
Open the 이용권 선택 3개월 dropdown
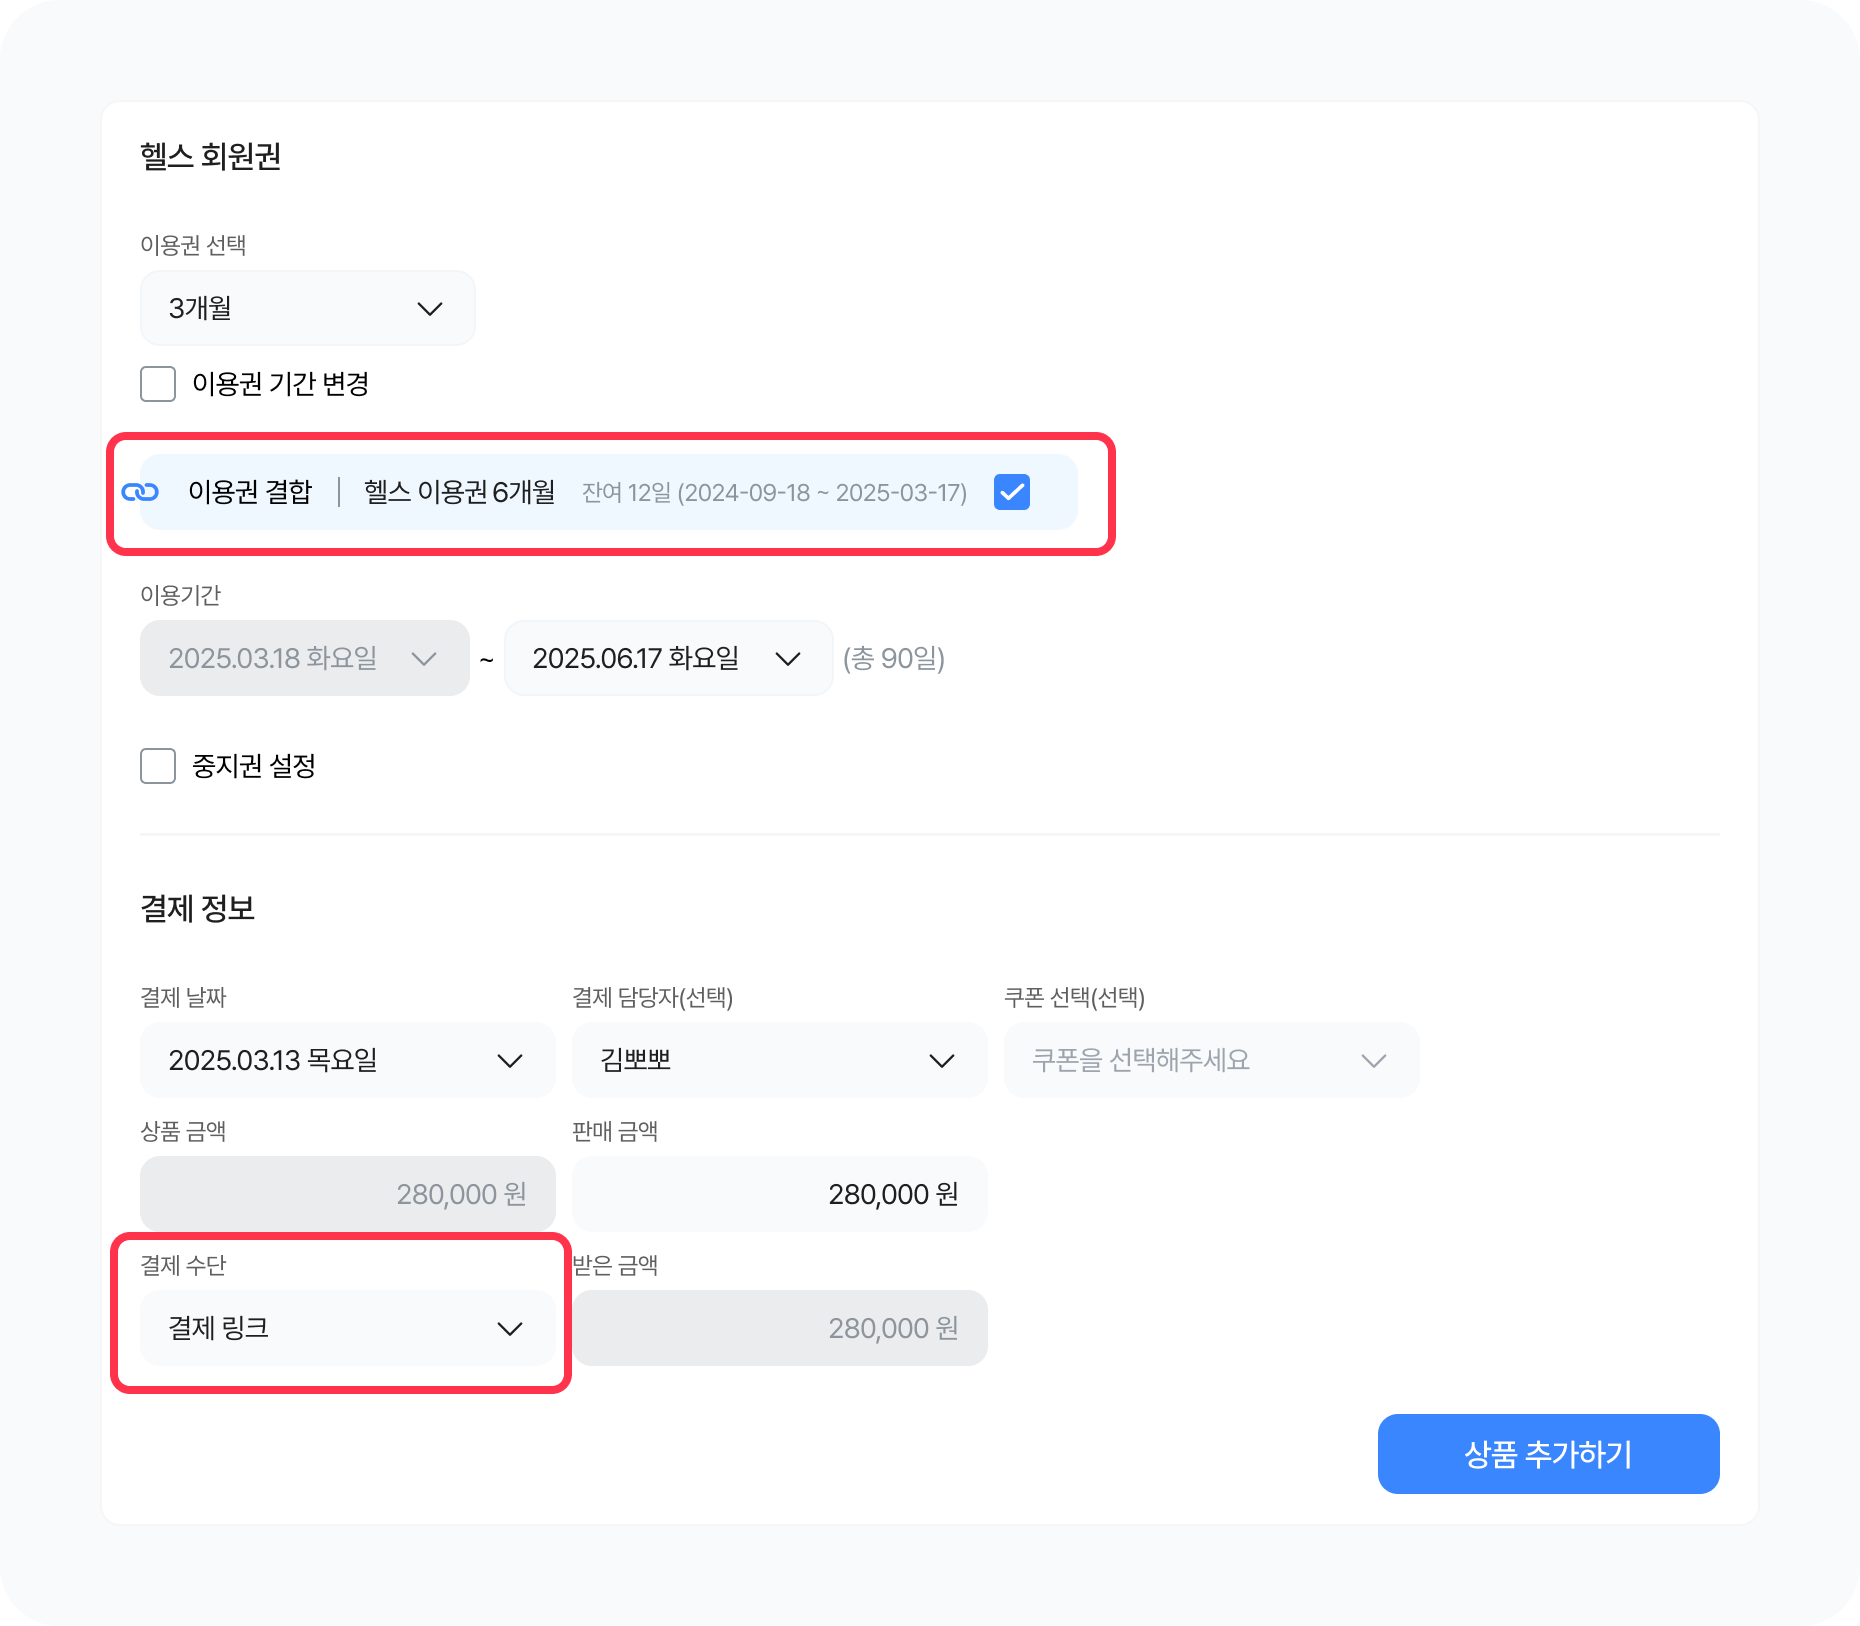pyautogui.click(x=307, y=309)
